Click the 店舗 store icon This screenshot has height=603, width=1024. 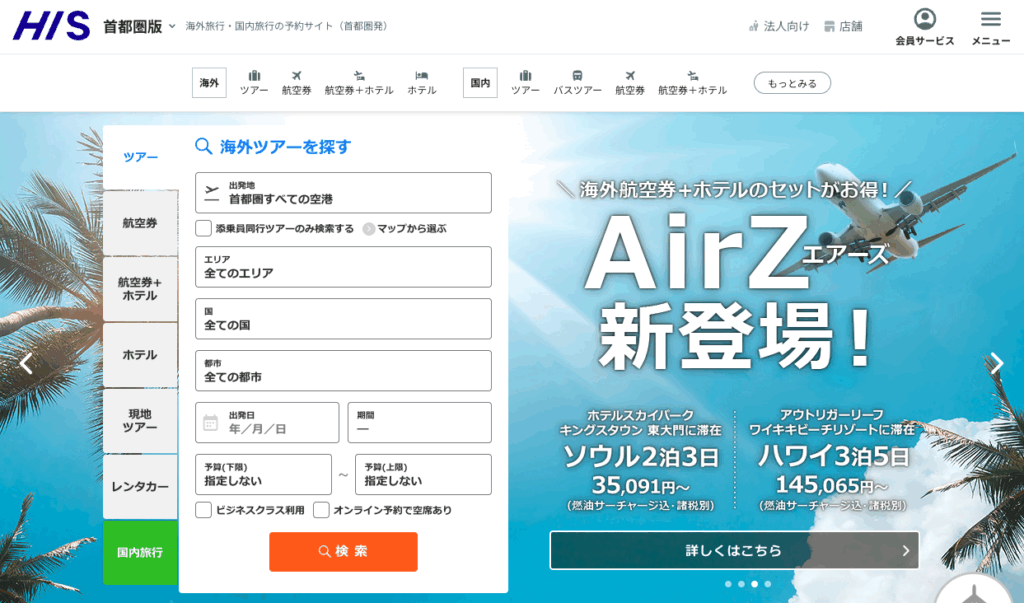[830, 26]
